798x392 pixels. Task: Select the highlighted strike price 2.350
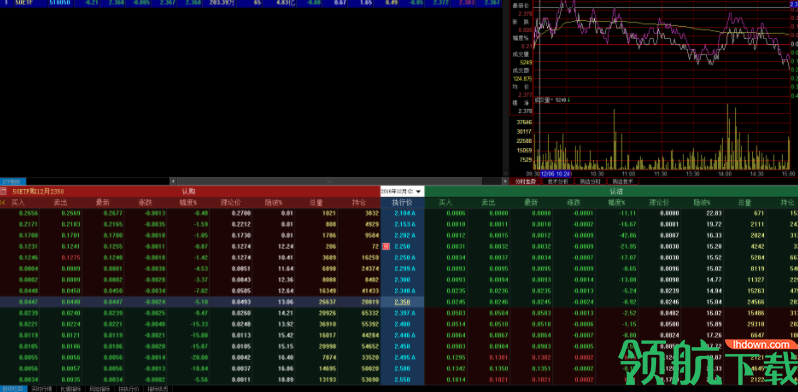click(402, 302)
